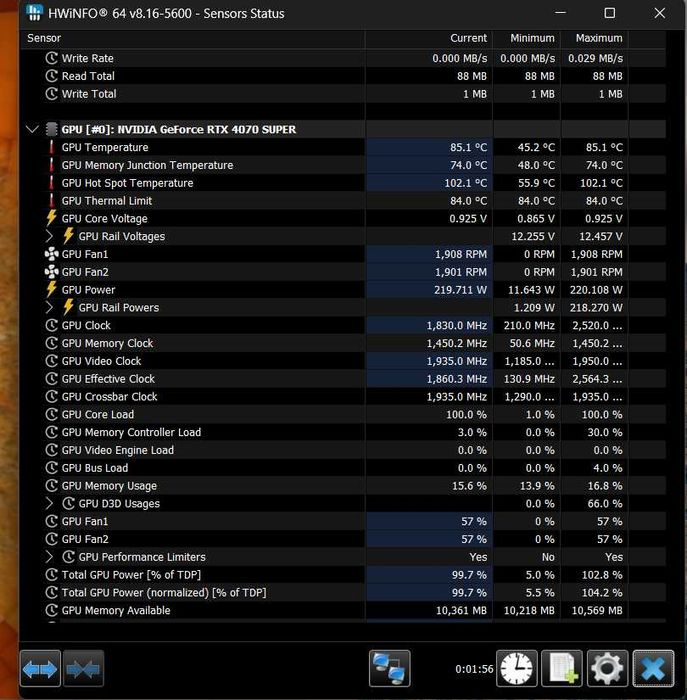687x700 pixels.
Task: Click the 1,830.0 MHz current GPU clock value
Action: (x=457, y=325)
